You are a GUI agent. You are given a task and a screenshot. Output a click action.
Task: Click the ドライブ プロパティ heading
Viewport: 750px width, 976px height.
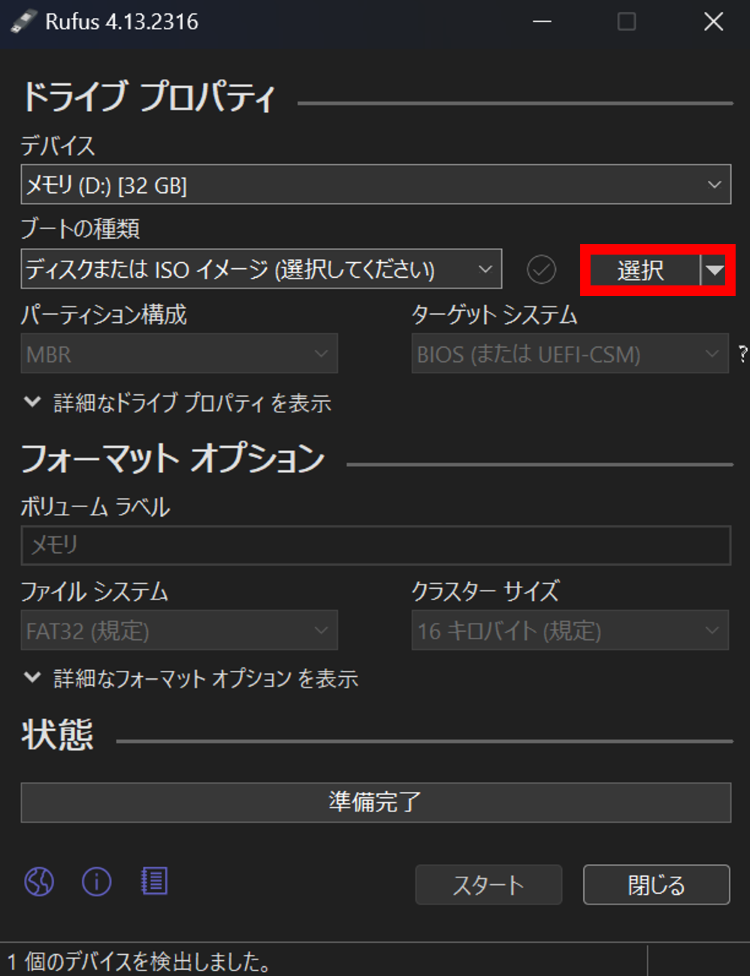tap(148, 96)
